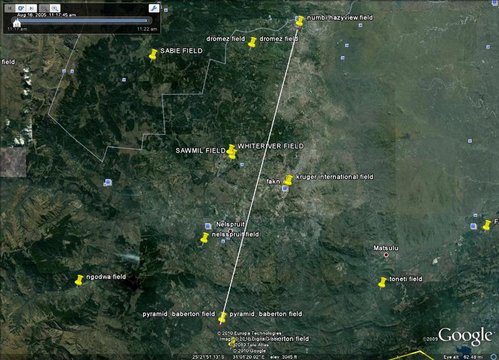Screen dimensions: 499x360
Task: Open time slider options wrench icon
Action: (x=154, y=8)
